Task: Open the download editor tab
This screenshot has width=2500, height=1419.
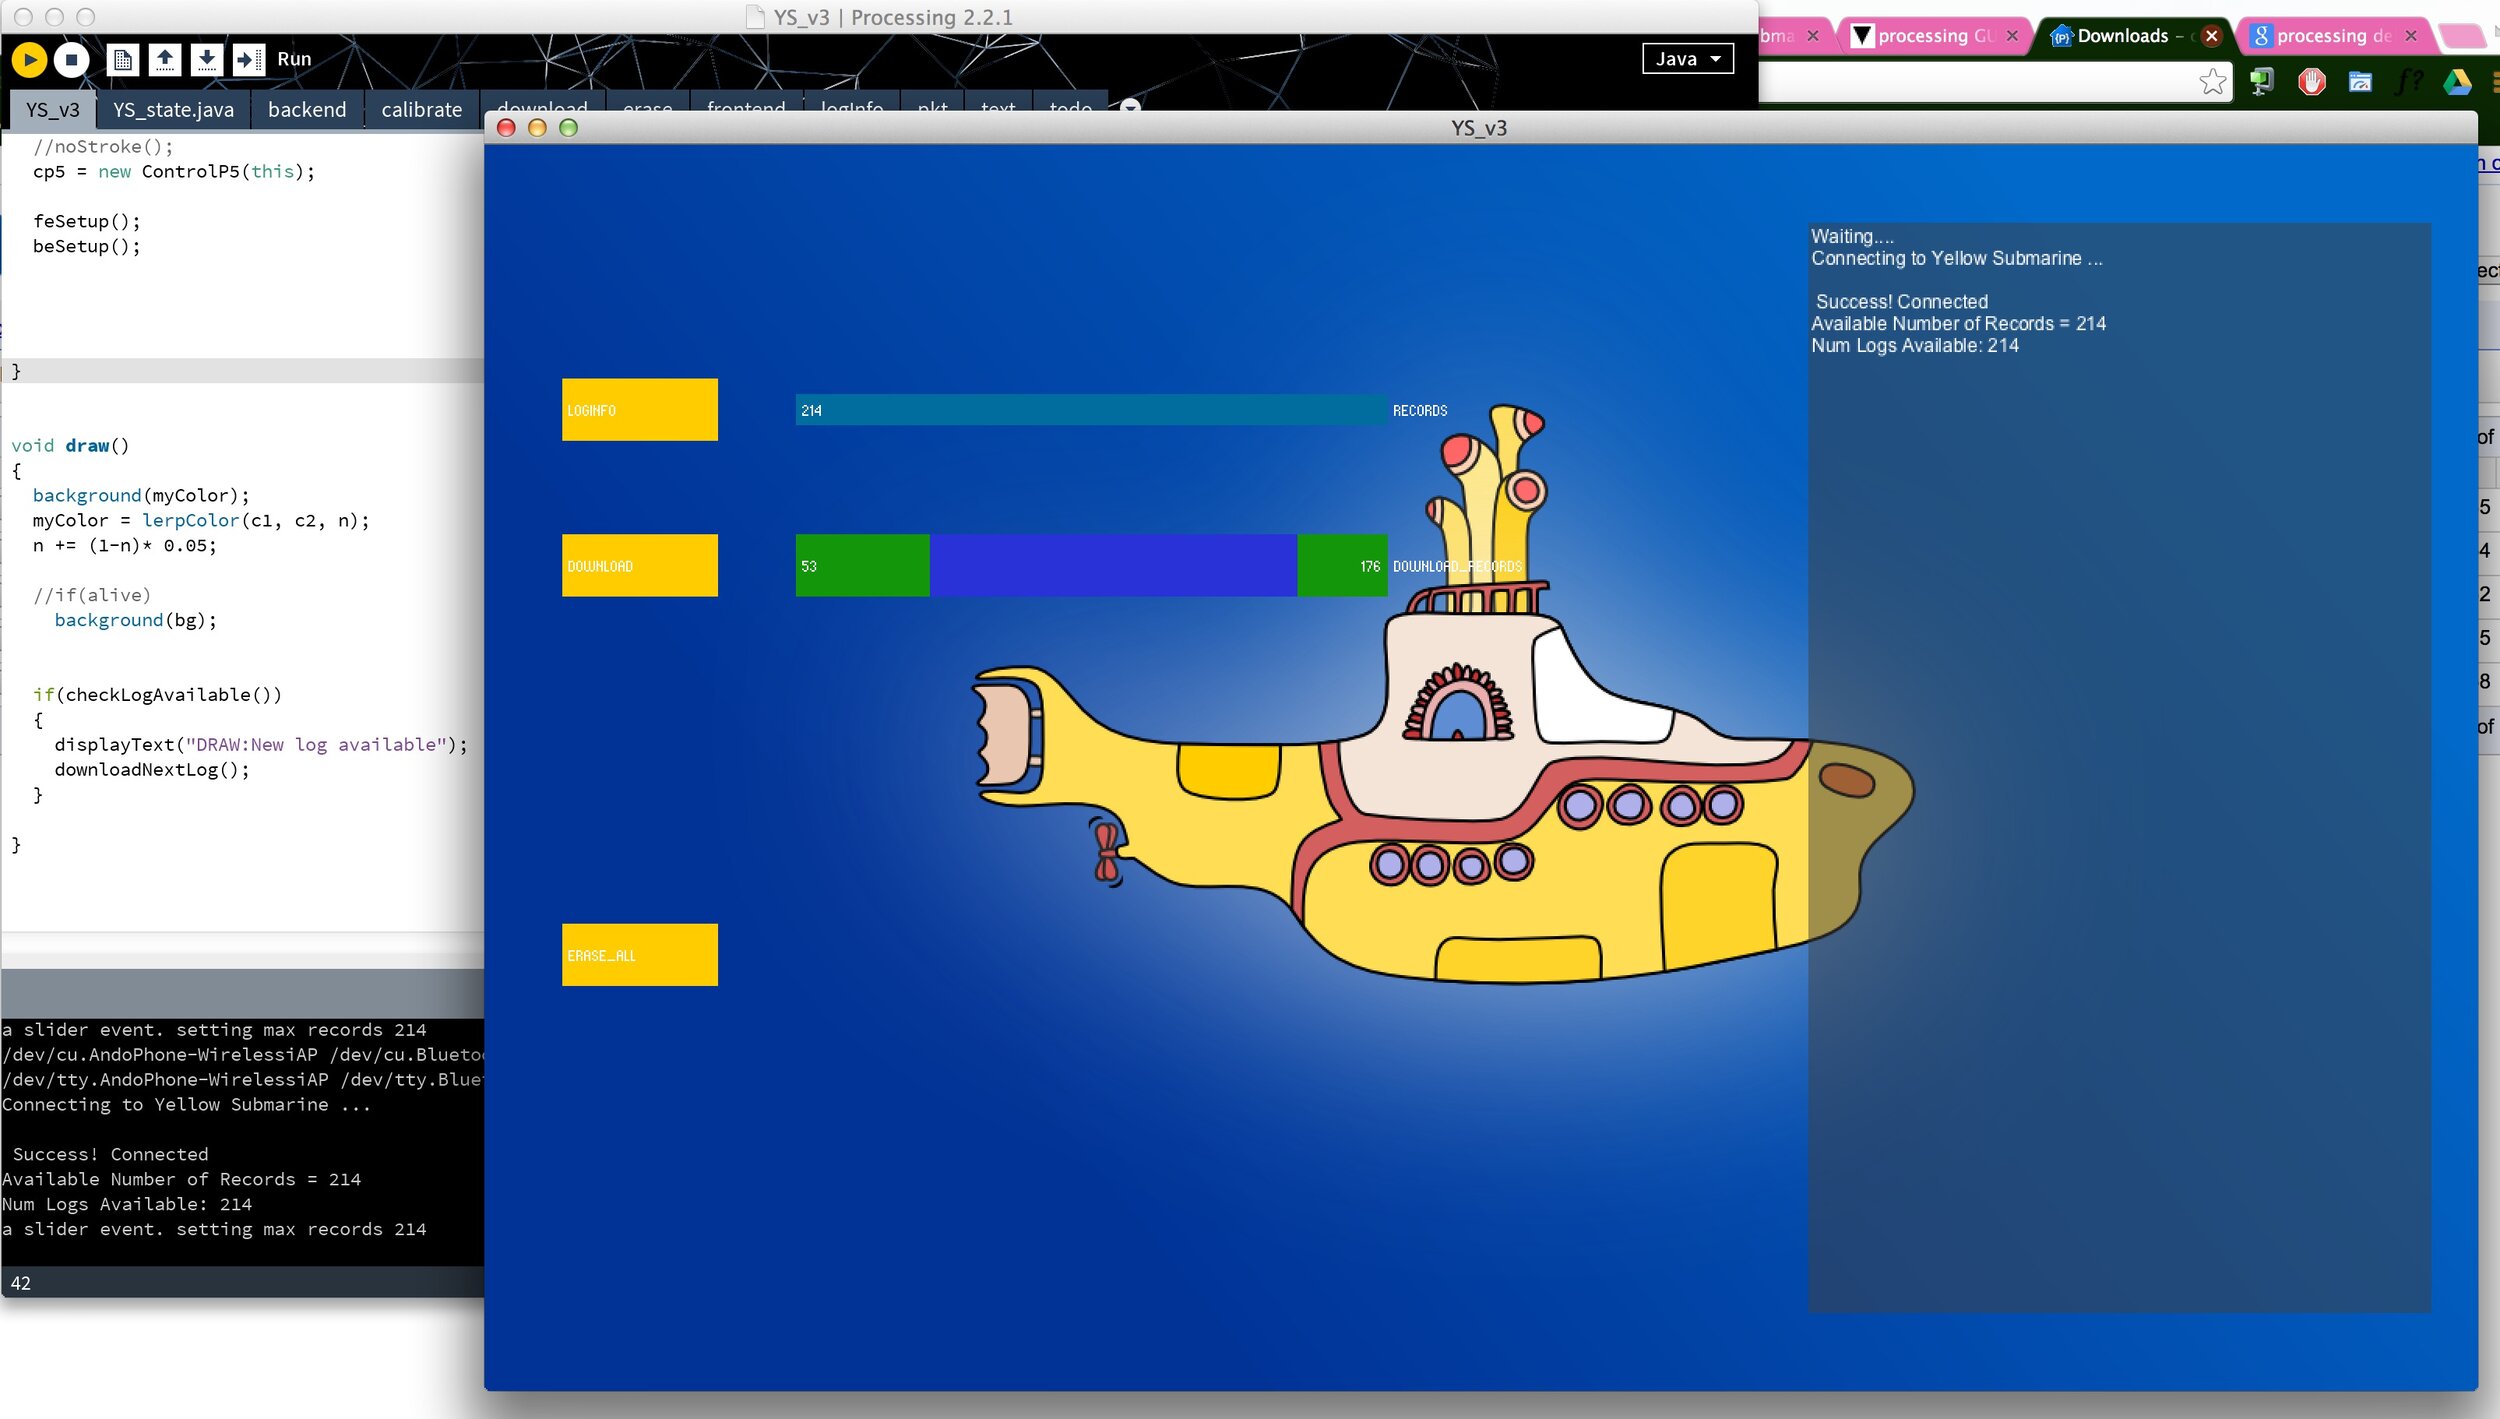Action: (543, 103)
